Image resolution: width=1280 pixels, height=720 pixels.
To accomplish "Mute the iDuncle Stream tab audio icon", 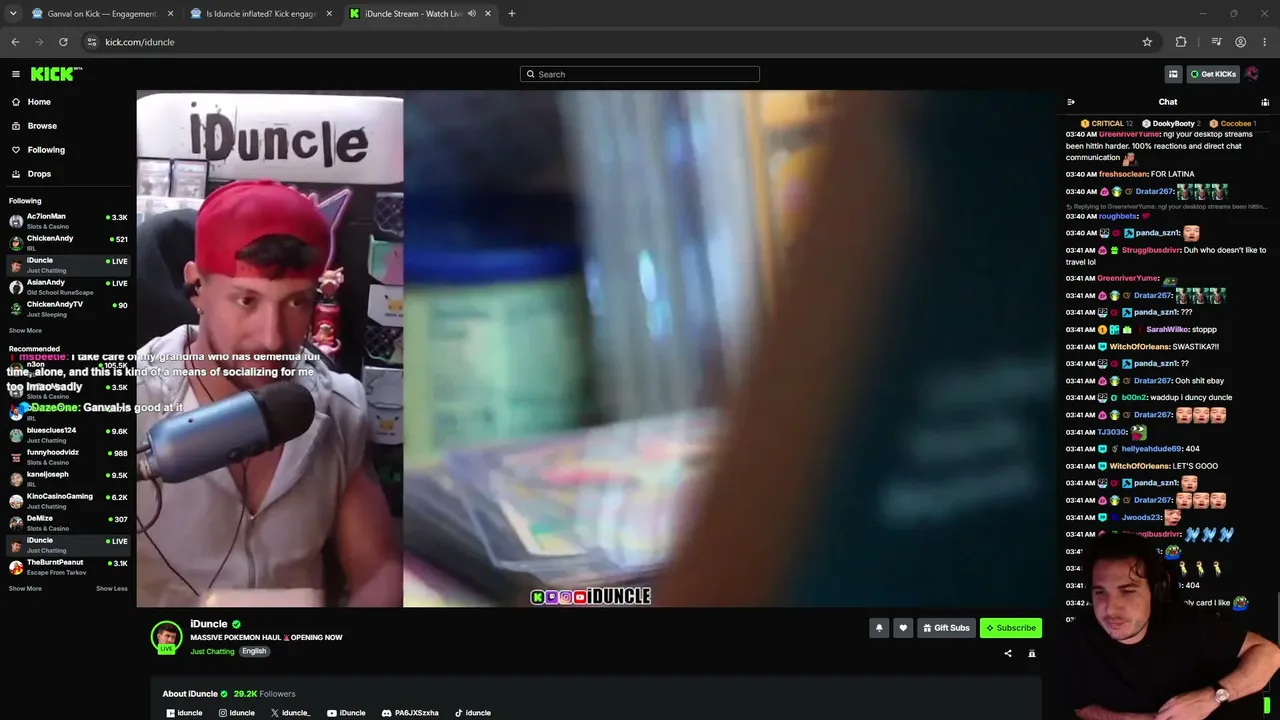I will pos(472,14).
